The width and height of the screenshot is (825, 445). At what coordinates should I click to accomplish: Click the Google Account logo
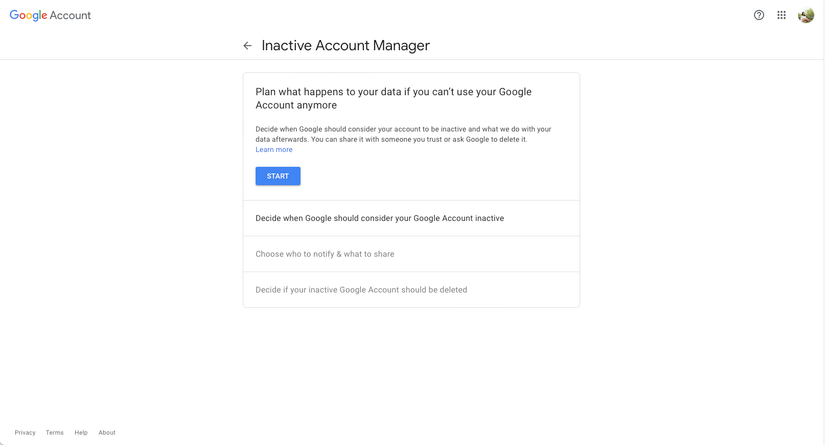(50, 15)
